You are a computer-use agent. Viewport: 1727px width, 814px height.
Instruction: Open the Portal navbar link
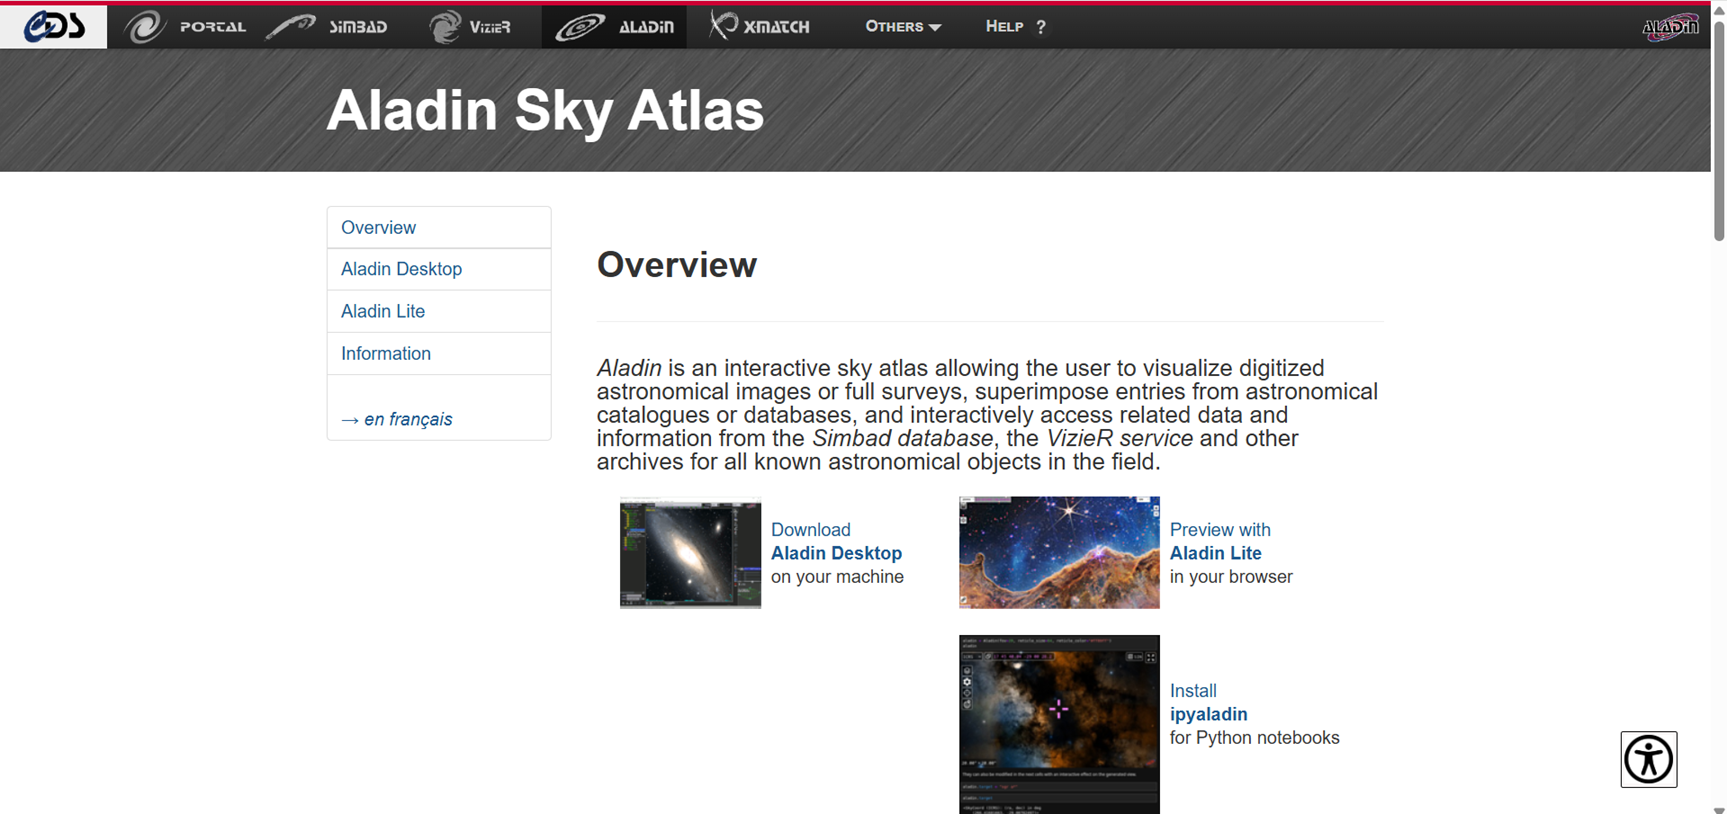212,27
